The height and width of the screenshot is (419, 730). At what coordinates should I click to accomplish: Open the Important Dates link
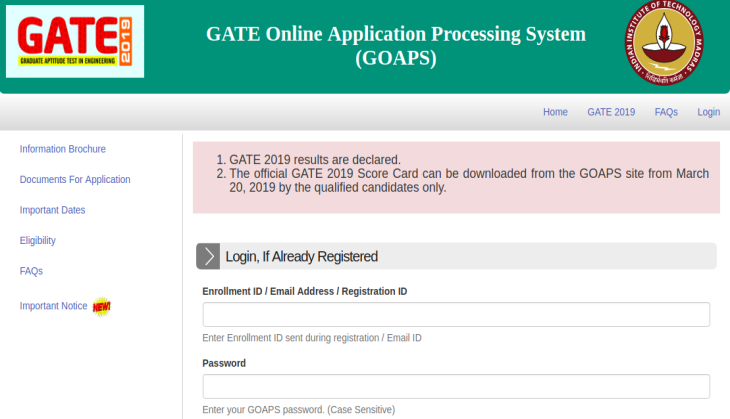coord(52,210)
